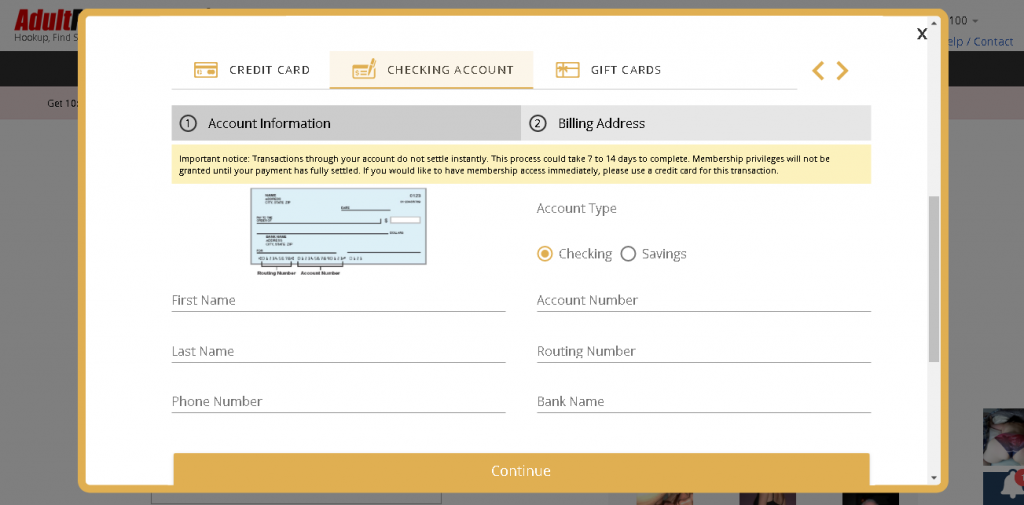This screenshot has height=505, width=1024.
Task: Click the checking account check icon
Action: click(363, 69)
